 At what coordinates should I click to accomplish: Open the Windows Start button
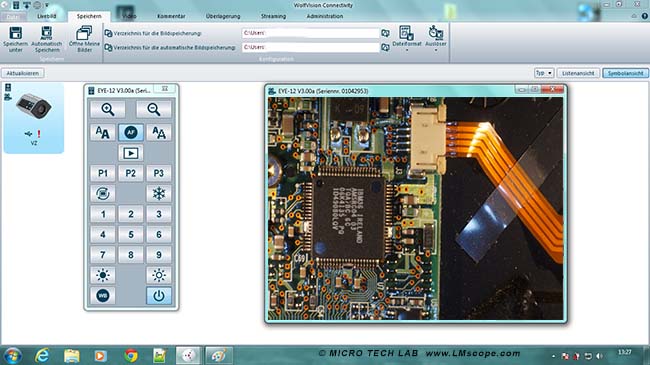point(12,356)
